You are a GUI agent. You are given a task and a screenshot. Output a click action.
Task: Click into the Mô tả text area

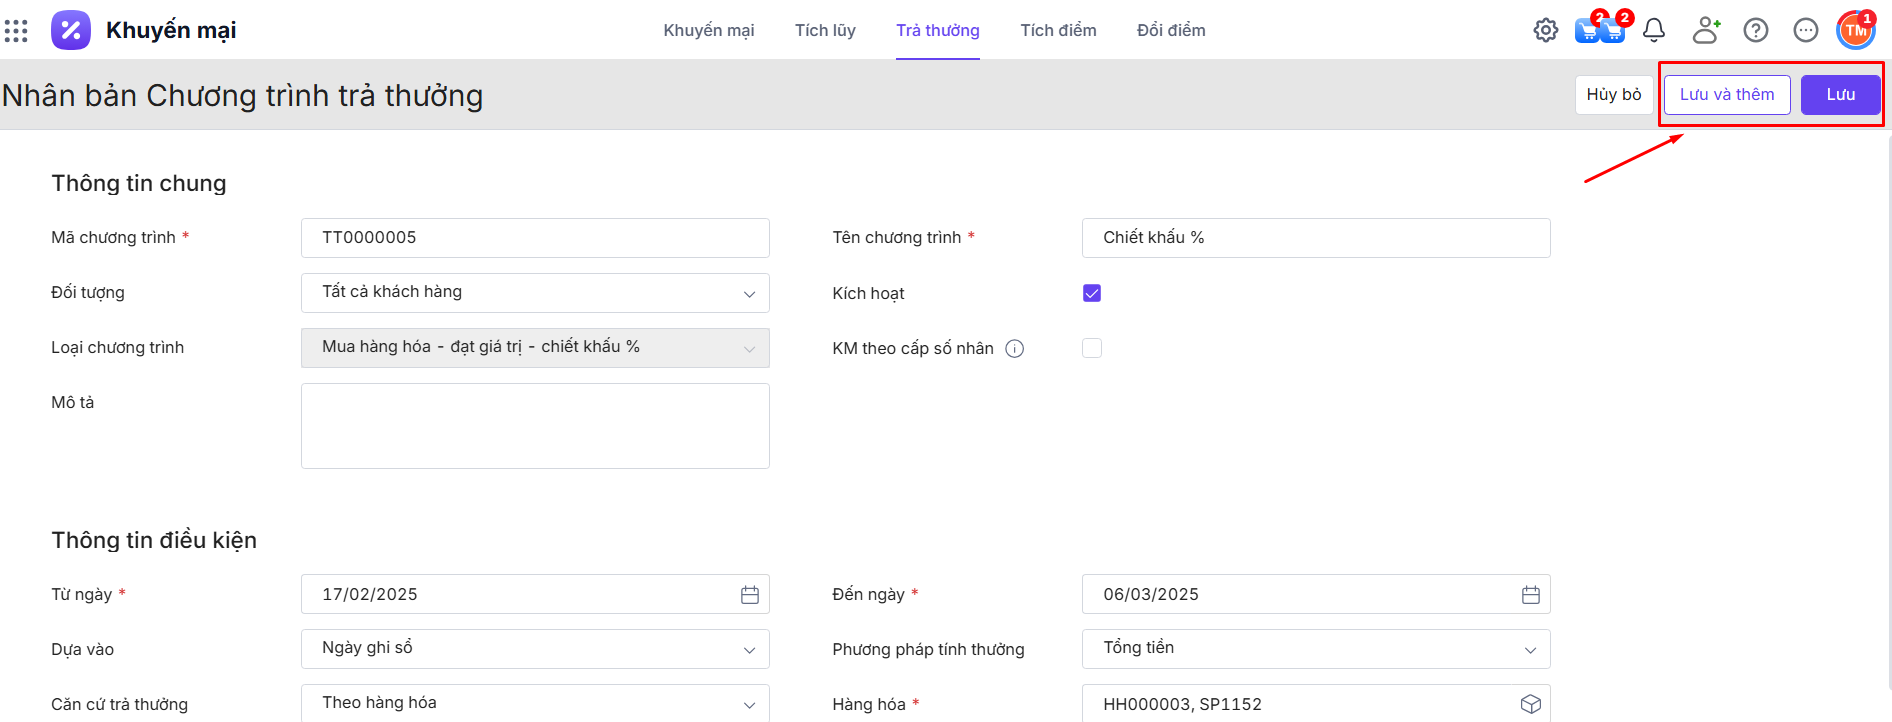pos(535,426)
